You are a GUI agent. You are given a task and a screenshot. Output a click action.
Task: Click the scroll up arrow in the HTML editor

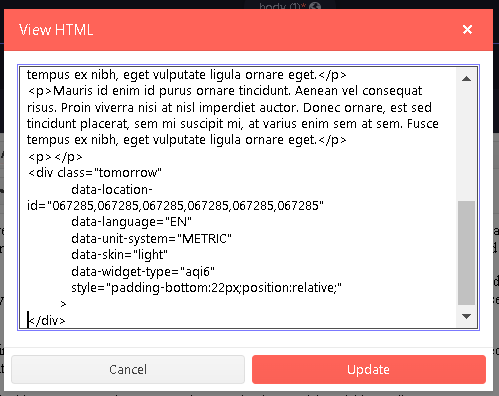tap(466, 79)
